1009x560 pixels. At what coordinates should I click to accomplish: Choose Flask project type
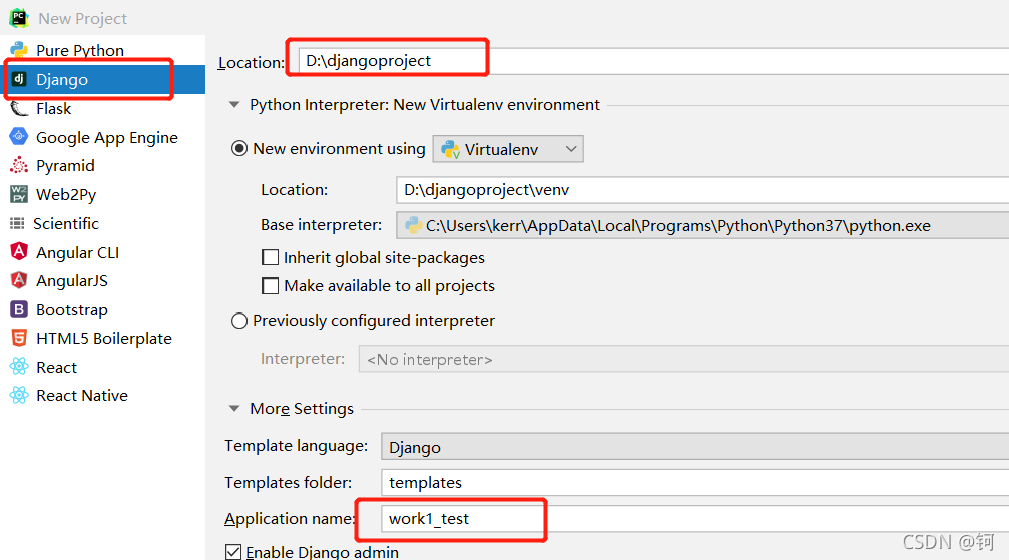(102, 108)
